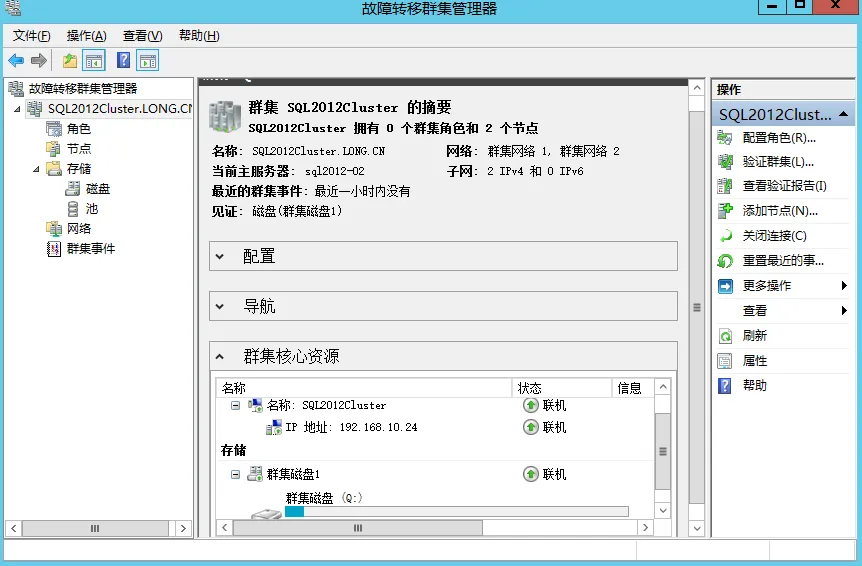Click the blue Back arrow in toolbar
The image size is (862, 566).
(16, 60)
